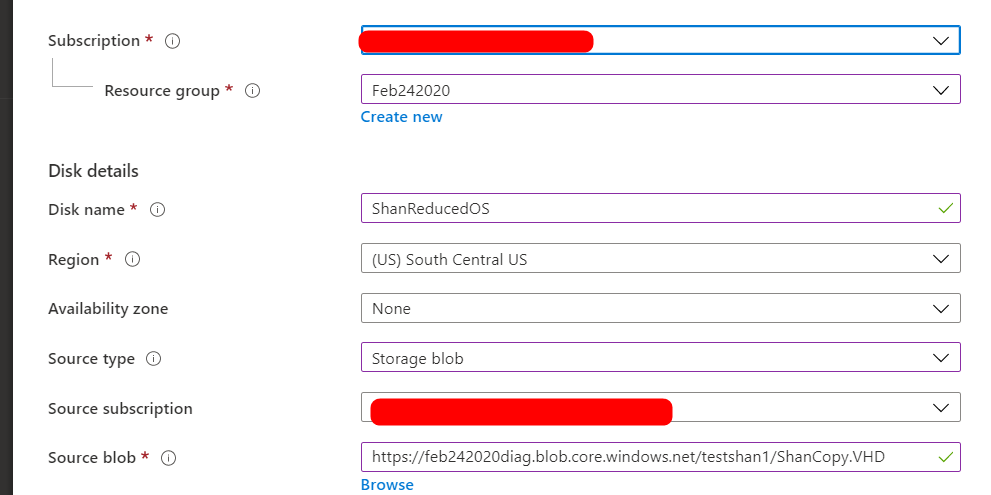This screenshot has width=991, height=495.
Task: Click info icon beside Region label
Action: point(132,259)
